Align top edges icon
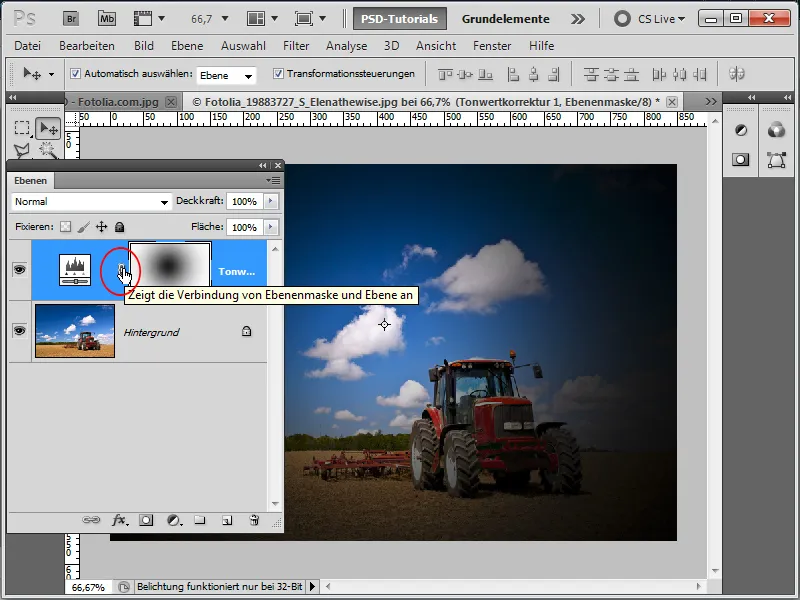Viewport: 800px width, 600px height. (445, 75)
